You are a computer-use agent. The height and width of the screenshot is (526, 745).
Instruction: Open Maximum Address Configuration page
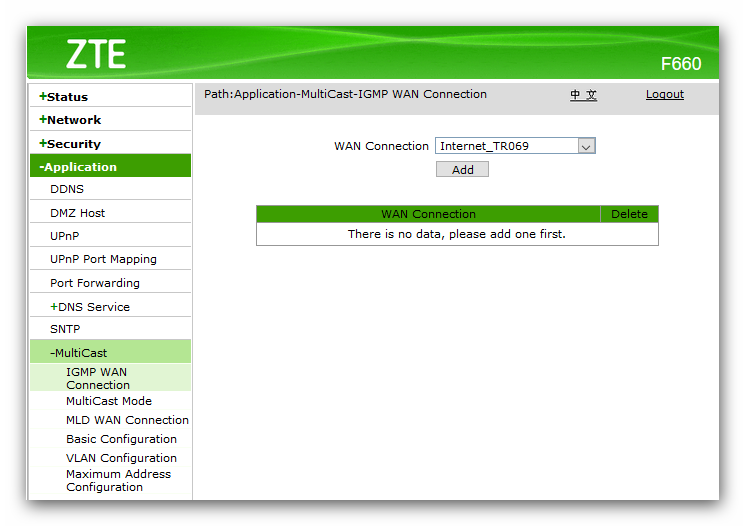coord(118,480)
